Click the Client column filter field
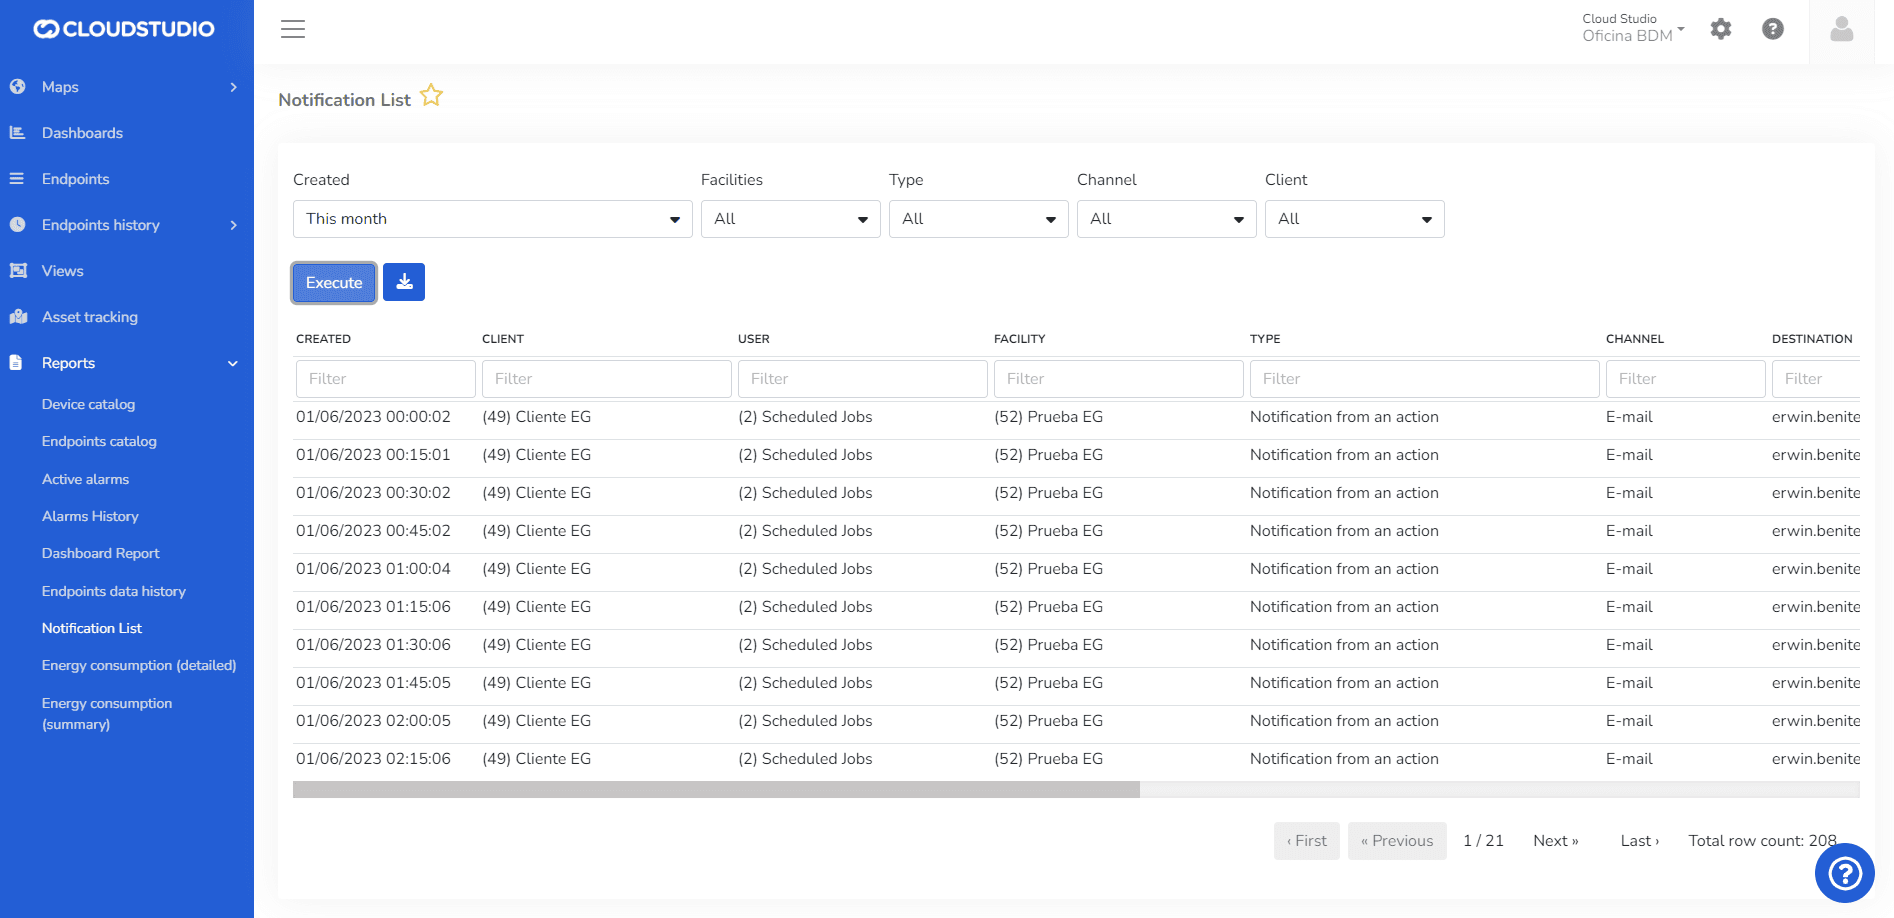Image resolution: width=1894 pixels, height=918 pixels. (606, 379)
